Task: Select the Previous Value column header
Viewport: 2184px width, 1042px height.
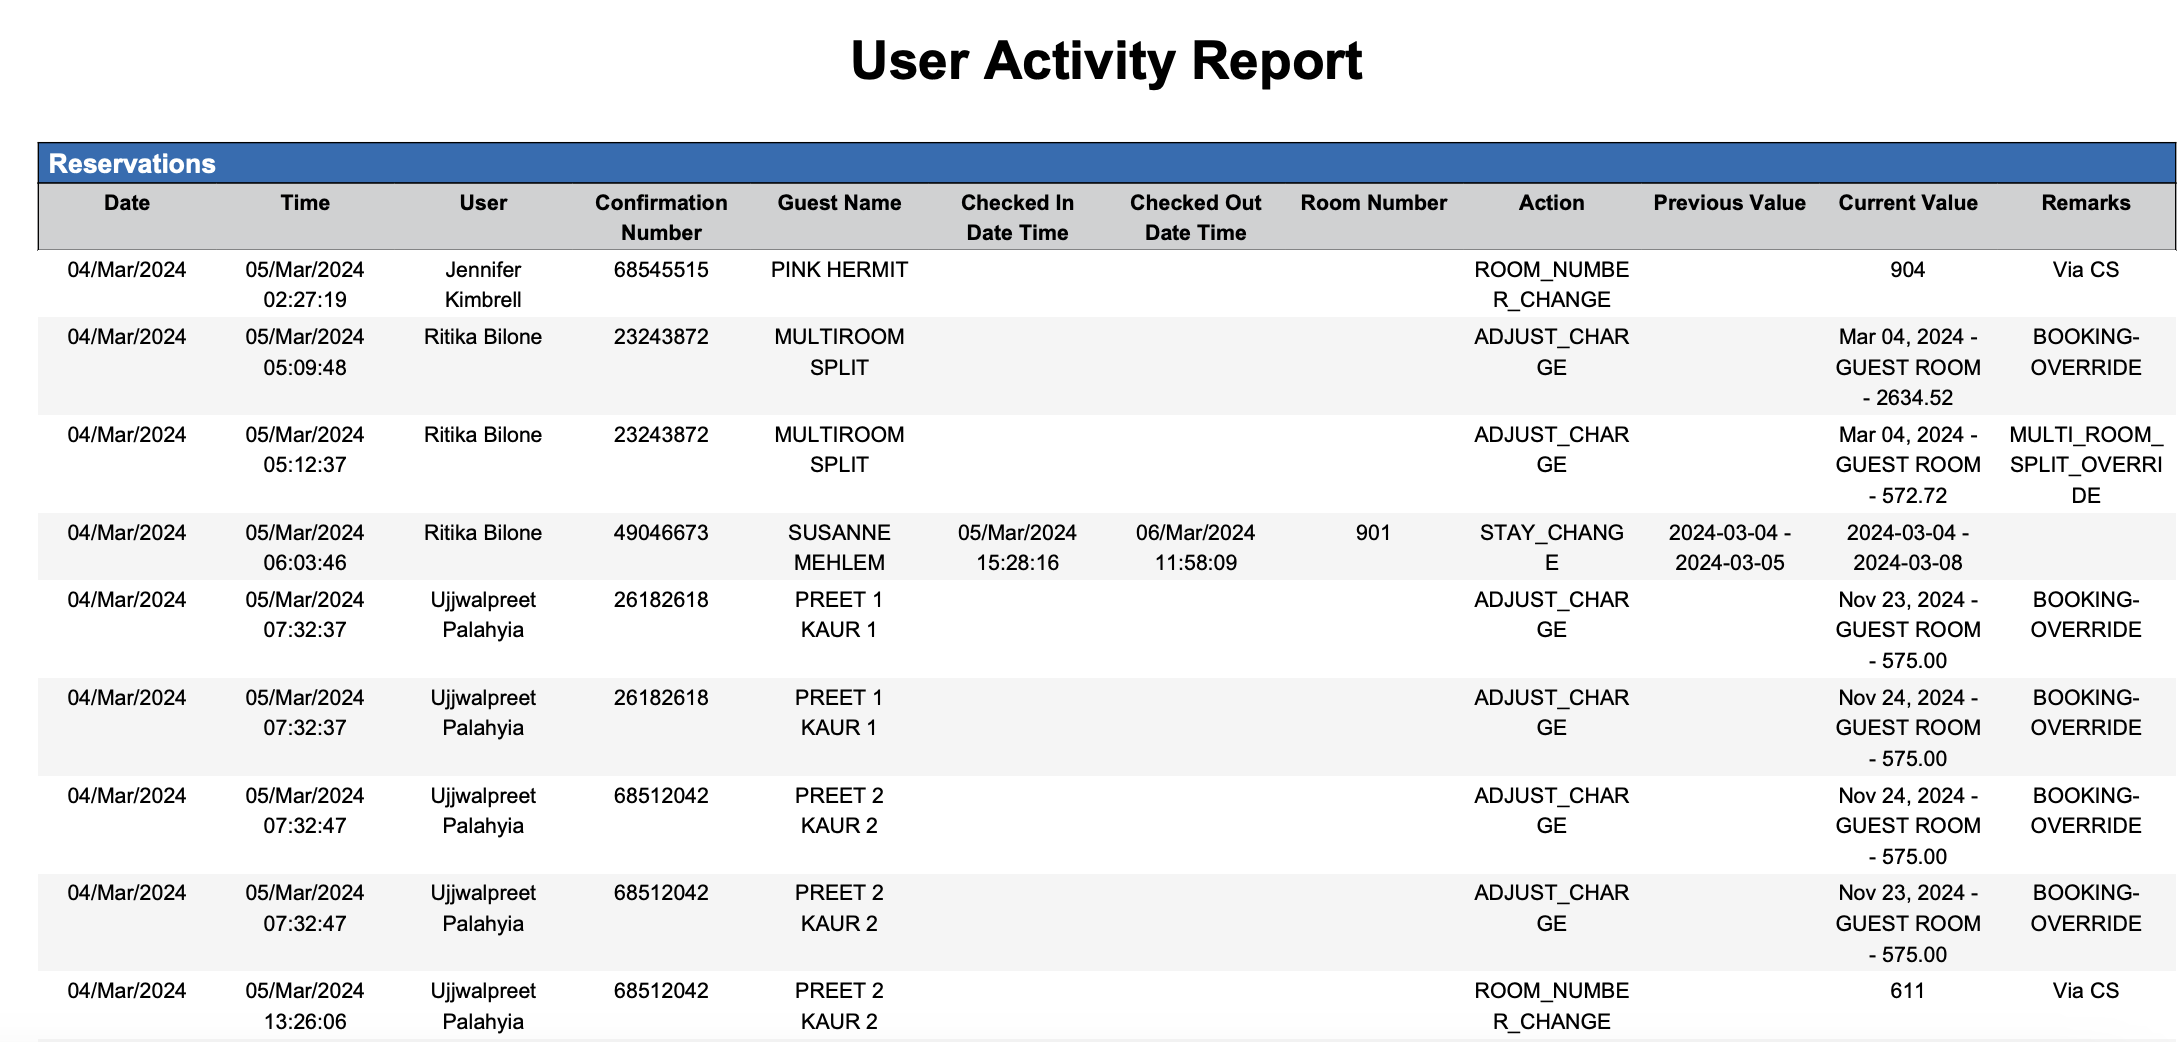Action: [1729, 203]
